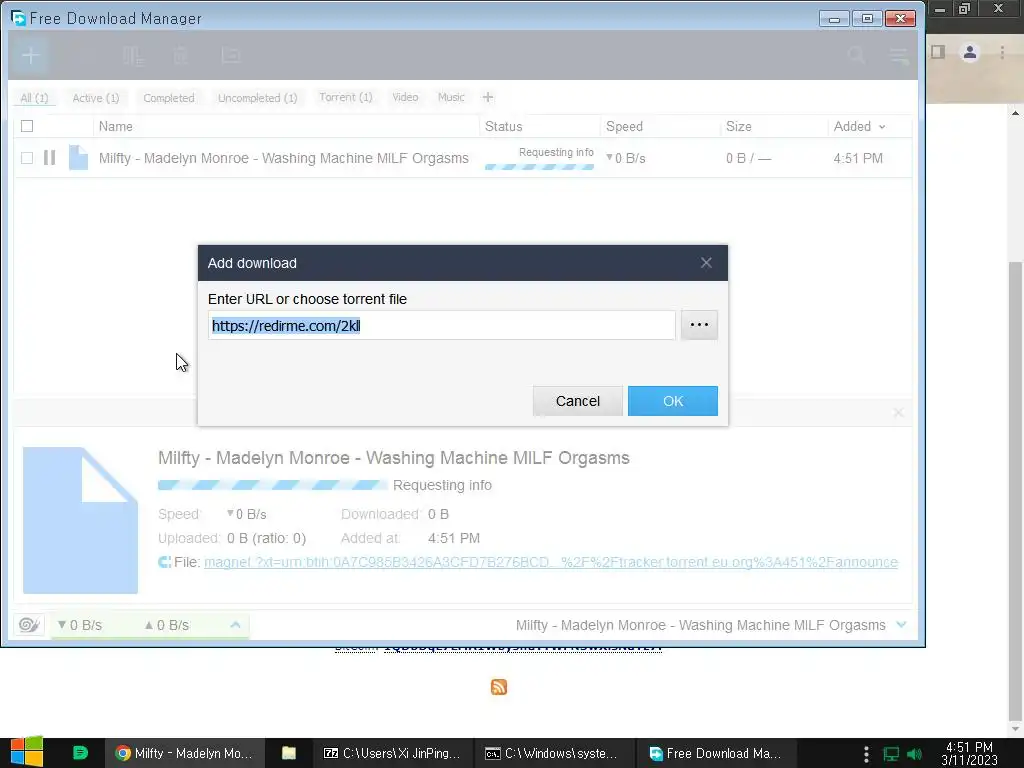This screenshot has width=1024, height=768.
Task: Toggle snail mode icon in the bottom bar
Action: click(x=29, y=625)
